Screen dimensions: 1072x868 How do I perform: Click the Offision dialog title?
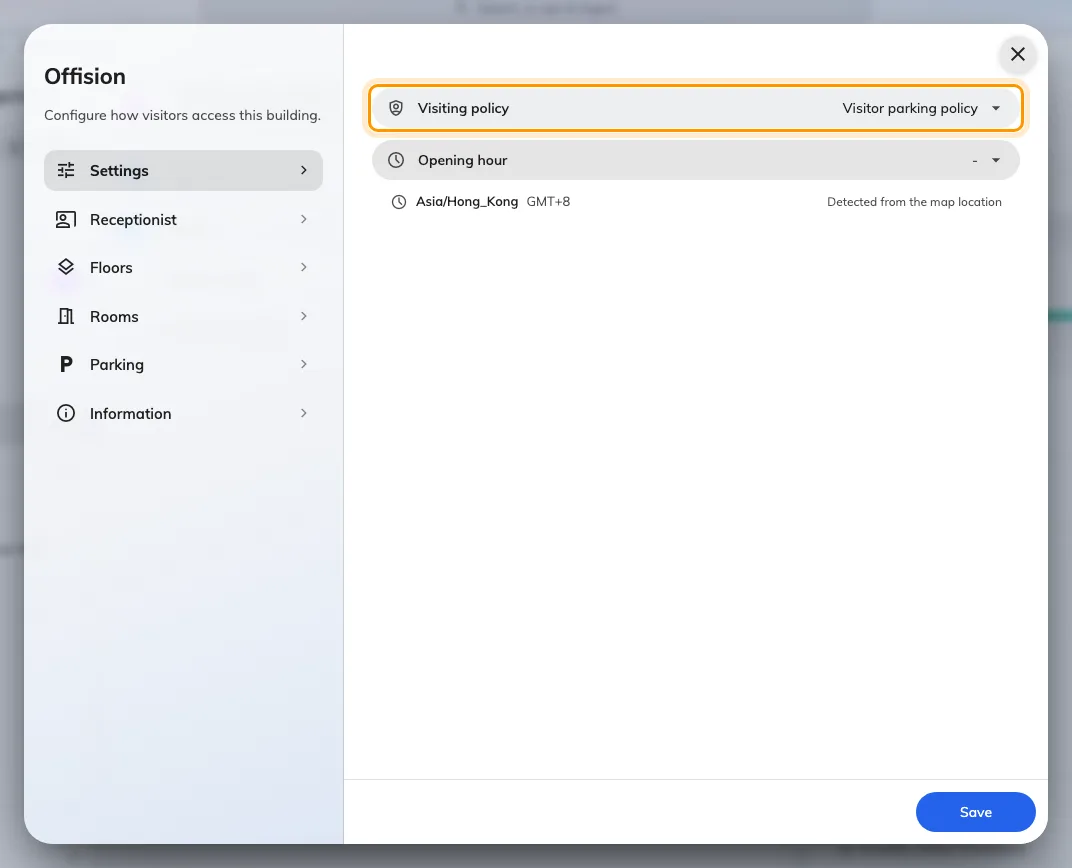click(85, 76)
